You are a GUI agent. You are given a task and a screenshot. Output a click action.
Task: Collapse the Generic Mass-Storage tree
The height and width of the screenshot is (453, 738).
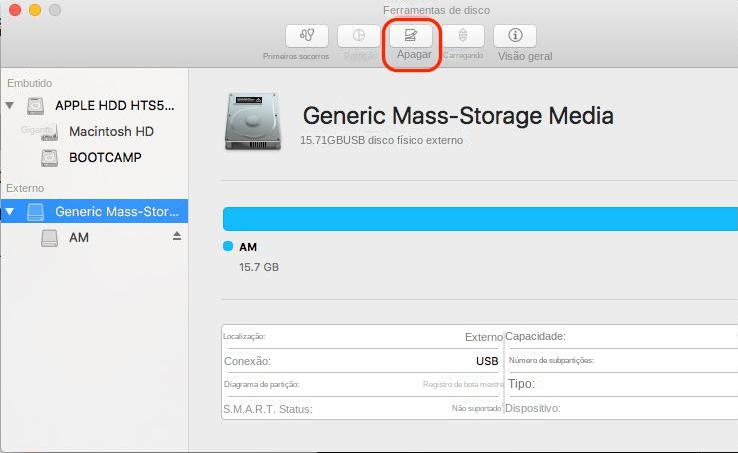[9, 211]
